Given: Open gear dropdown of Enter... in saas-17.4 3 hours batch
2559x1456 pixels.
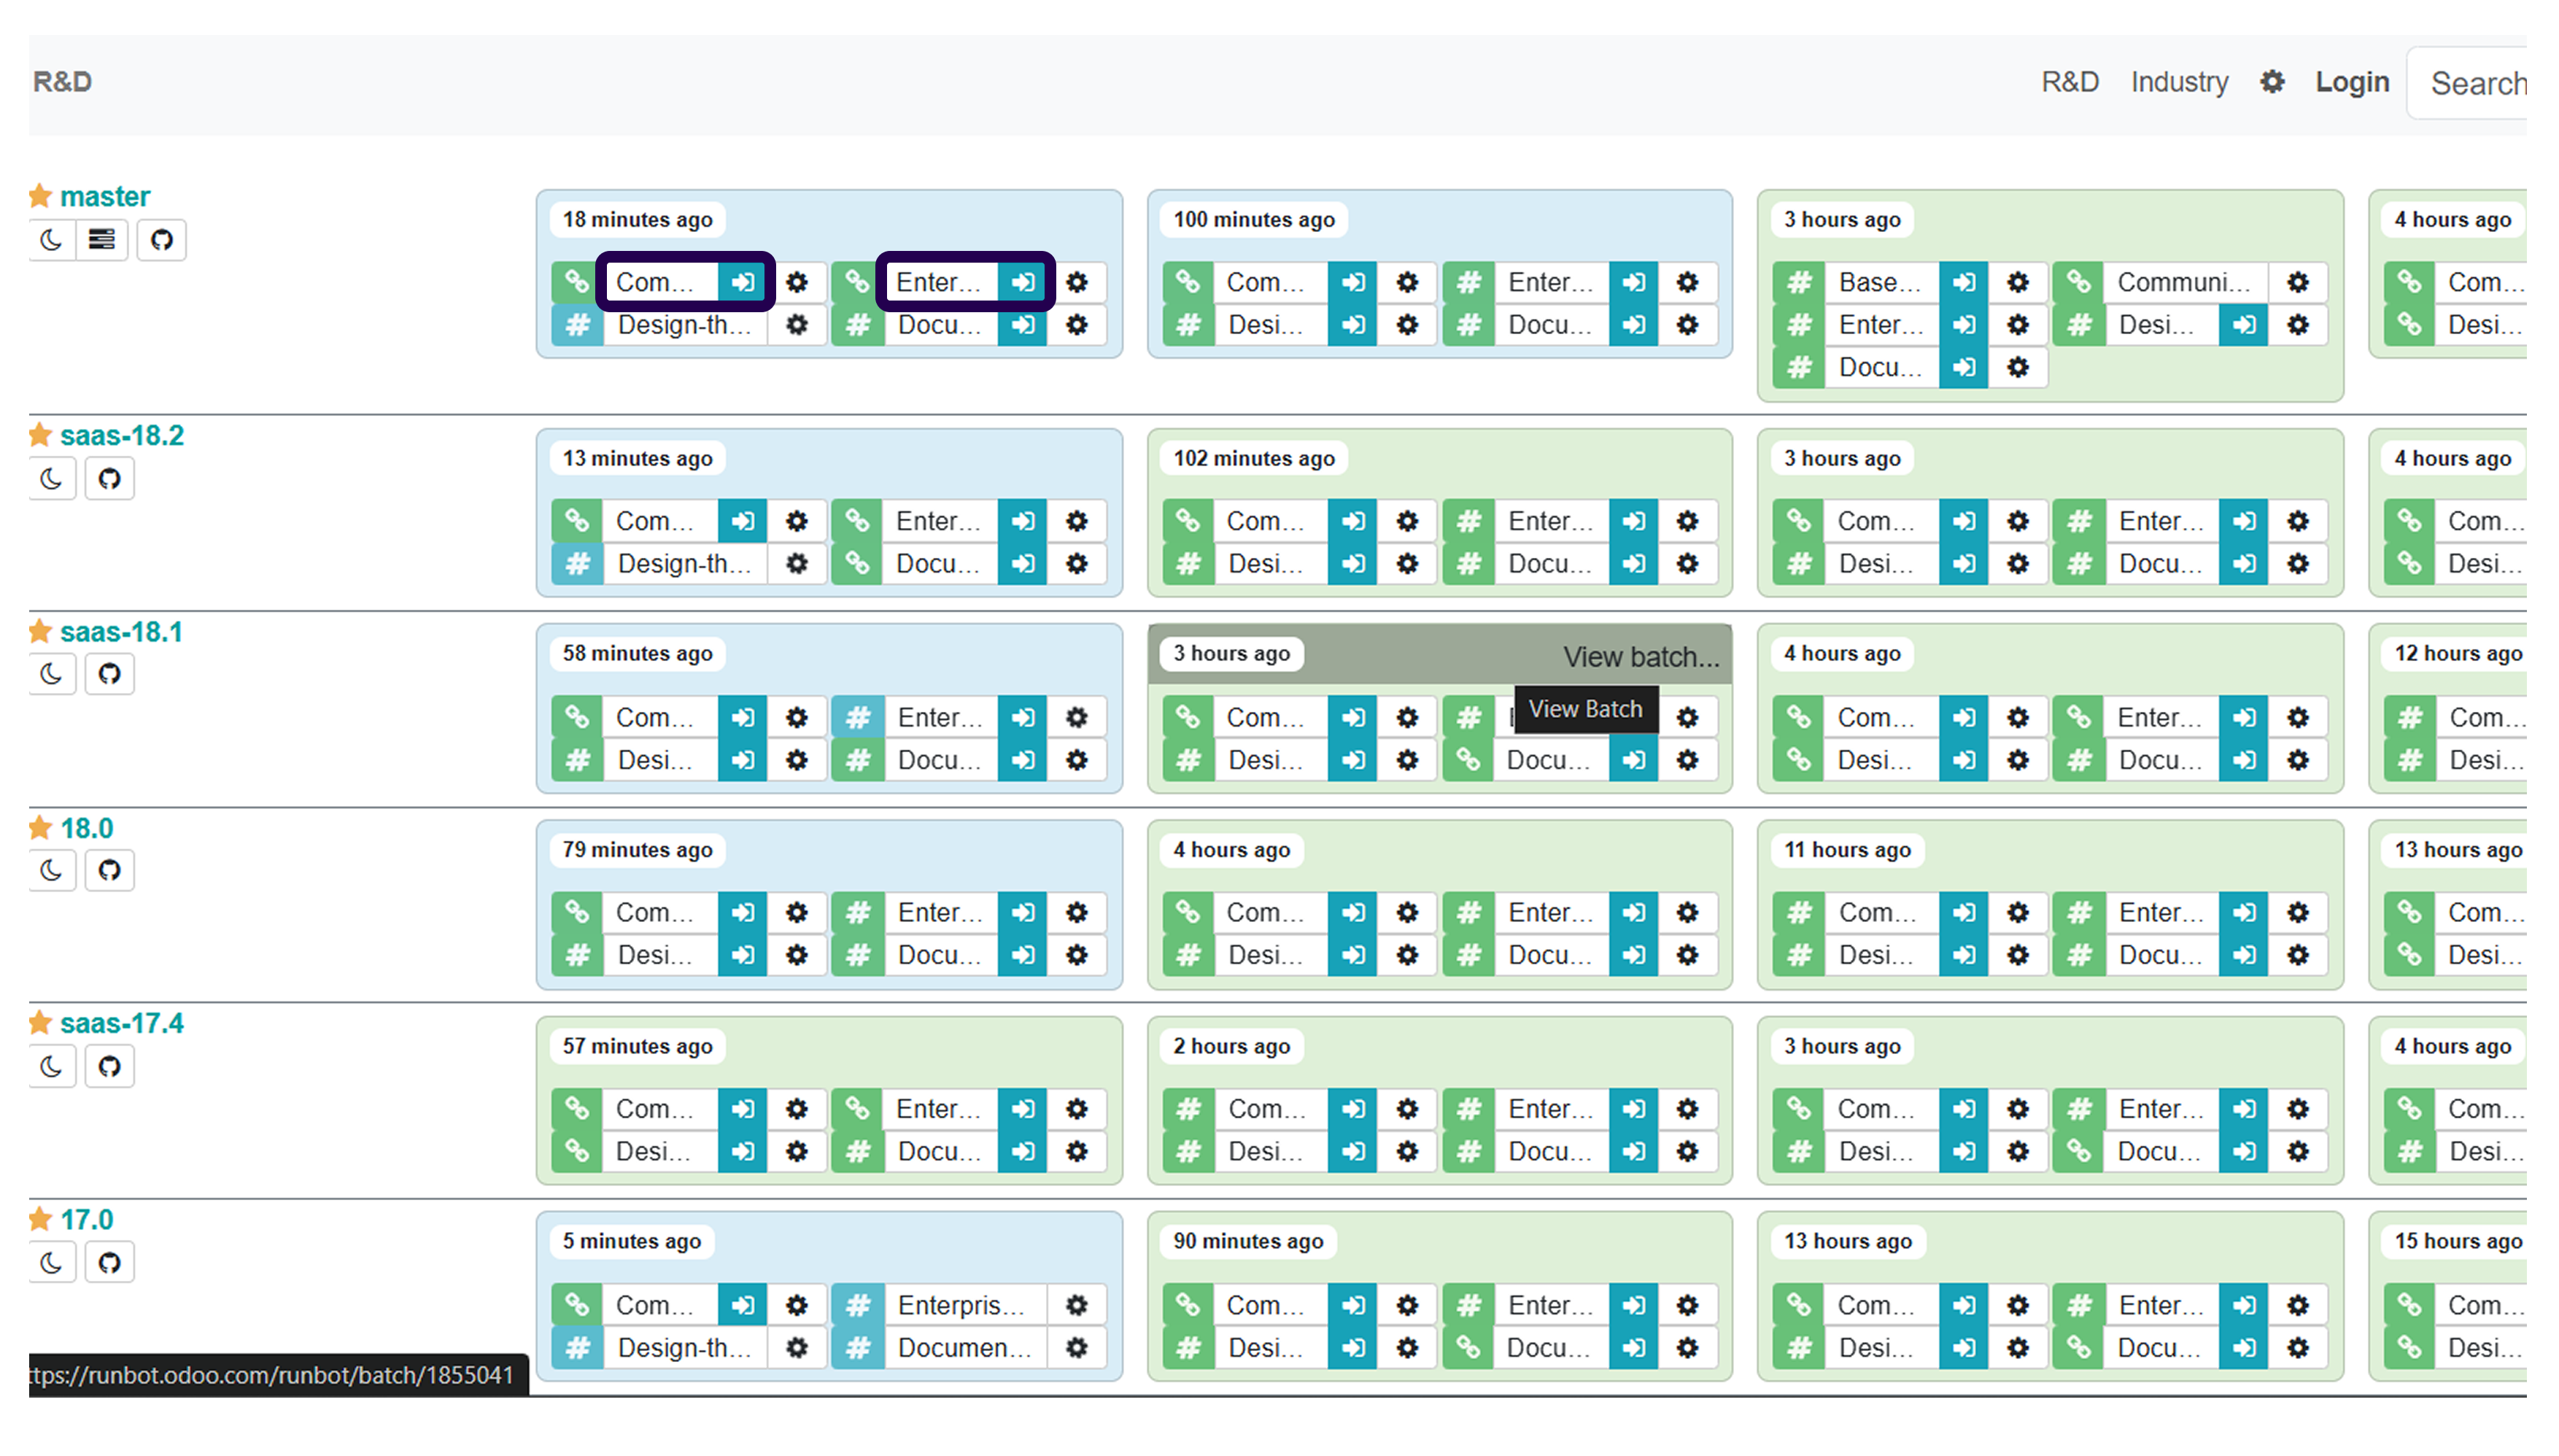Looking at the screenshot, I should coord(2298,1108).
